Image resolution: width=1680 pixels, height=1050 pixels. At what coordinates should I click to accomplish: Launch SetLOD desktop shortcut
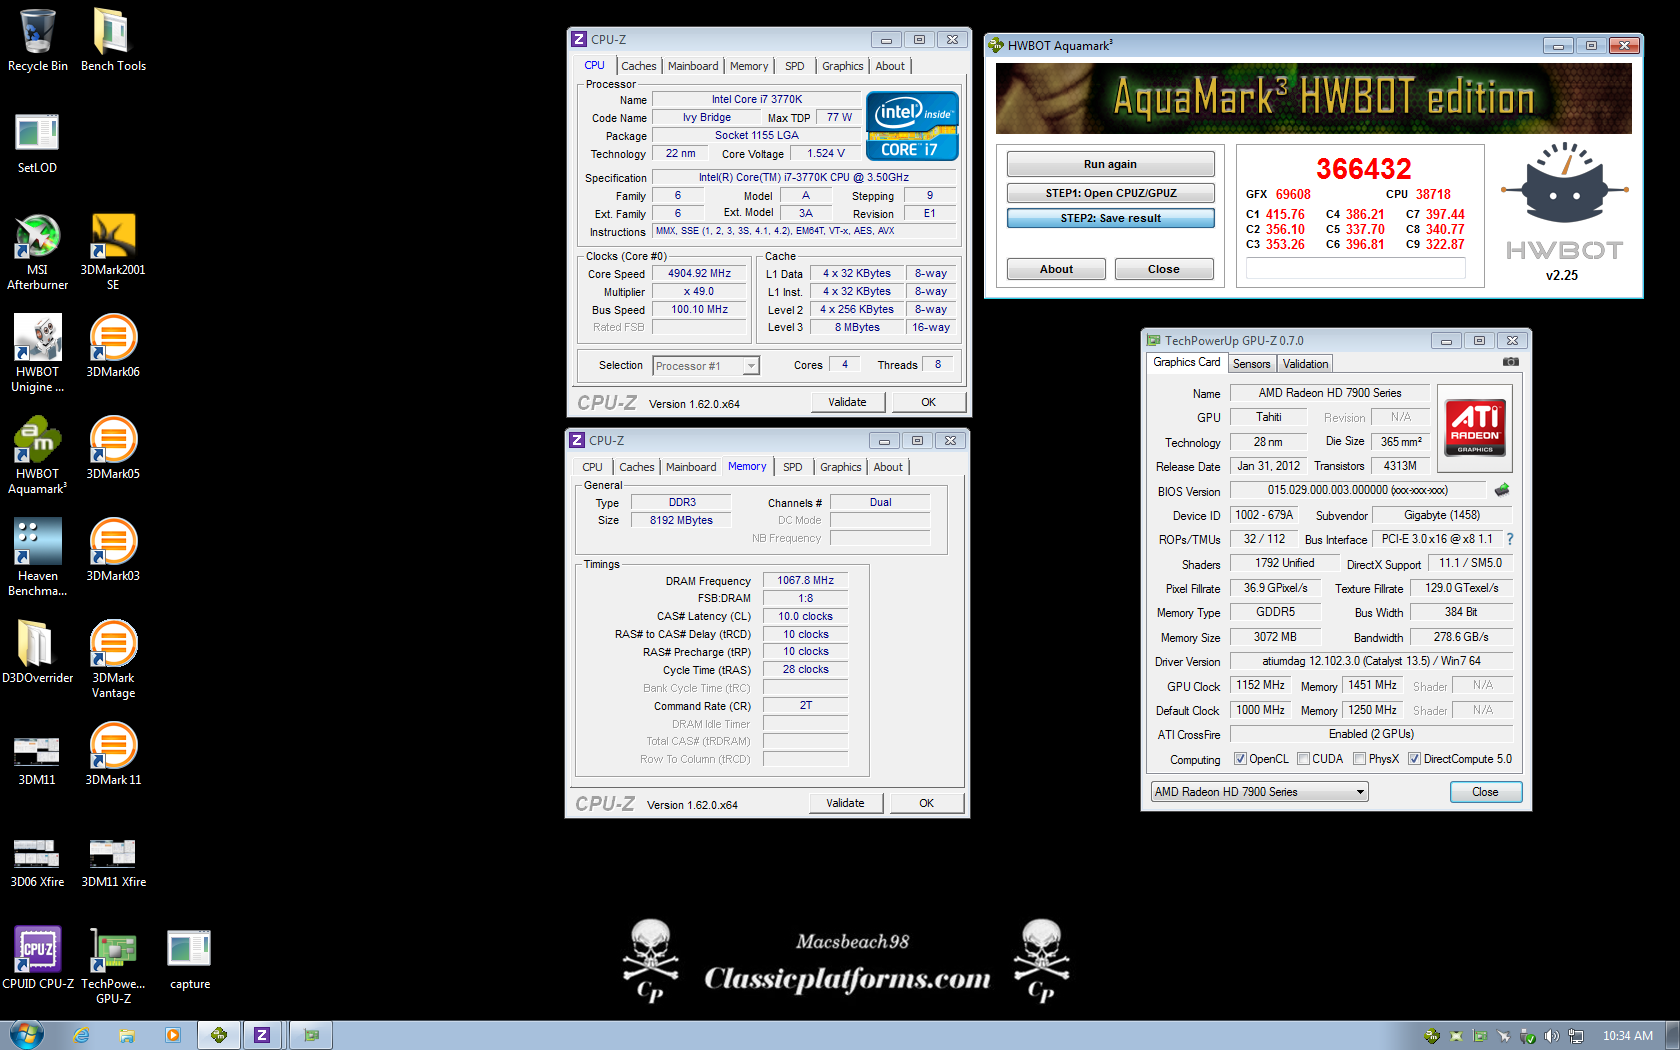pyautogui.click(x=38, y=142)
